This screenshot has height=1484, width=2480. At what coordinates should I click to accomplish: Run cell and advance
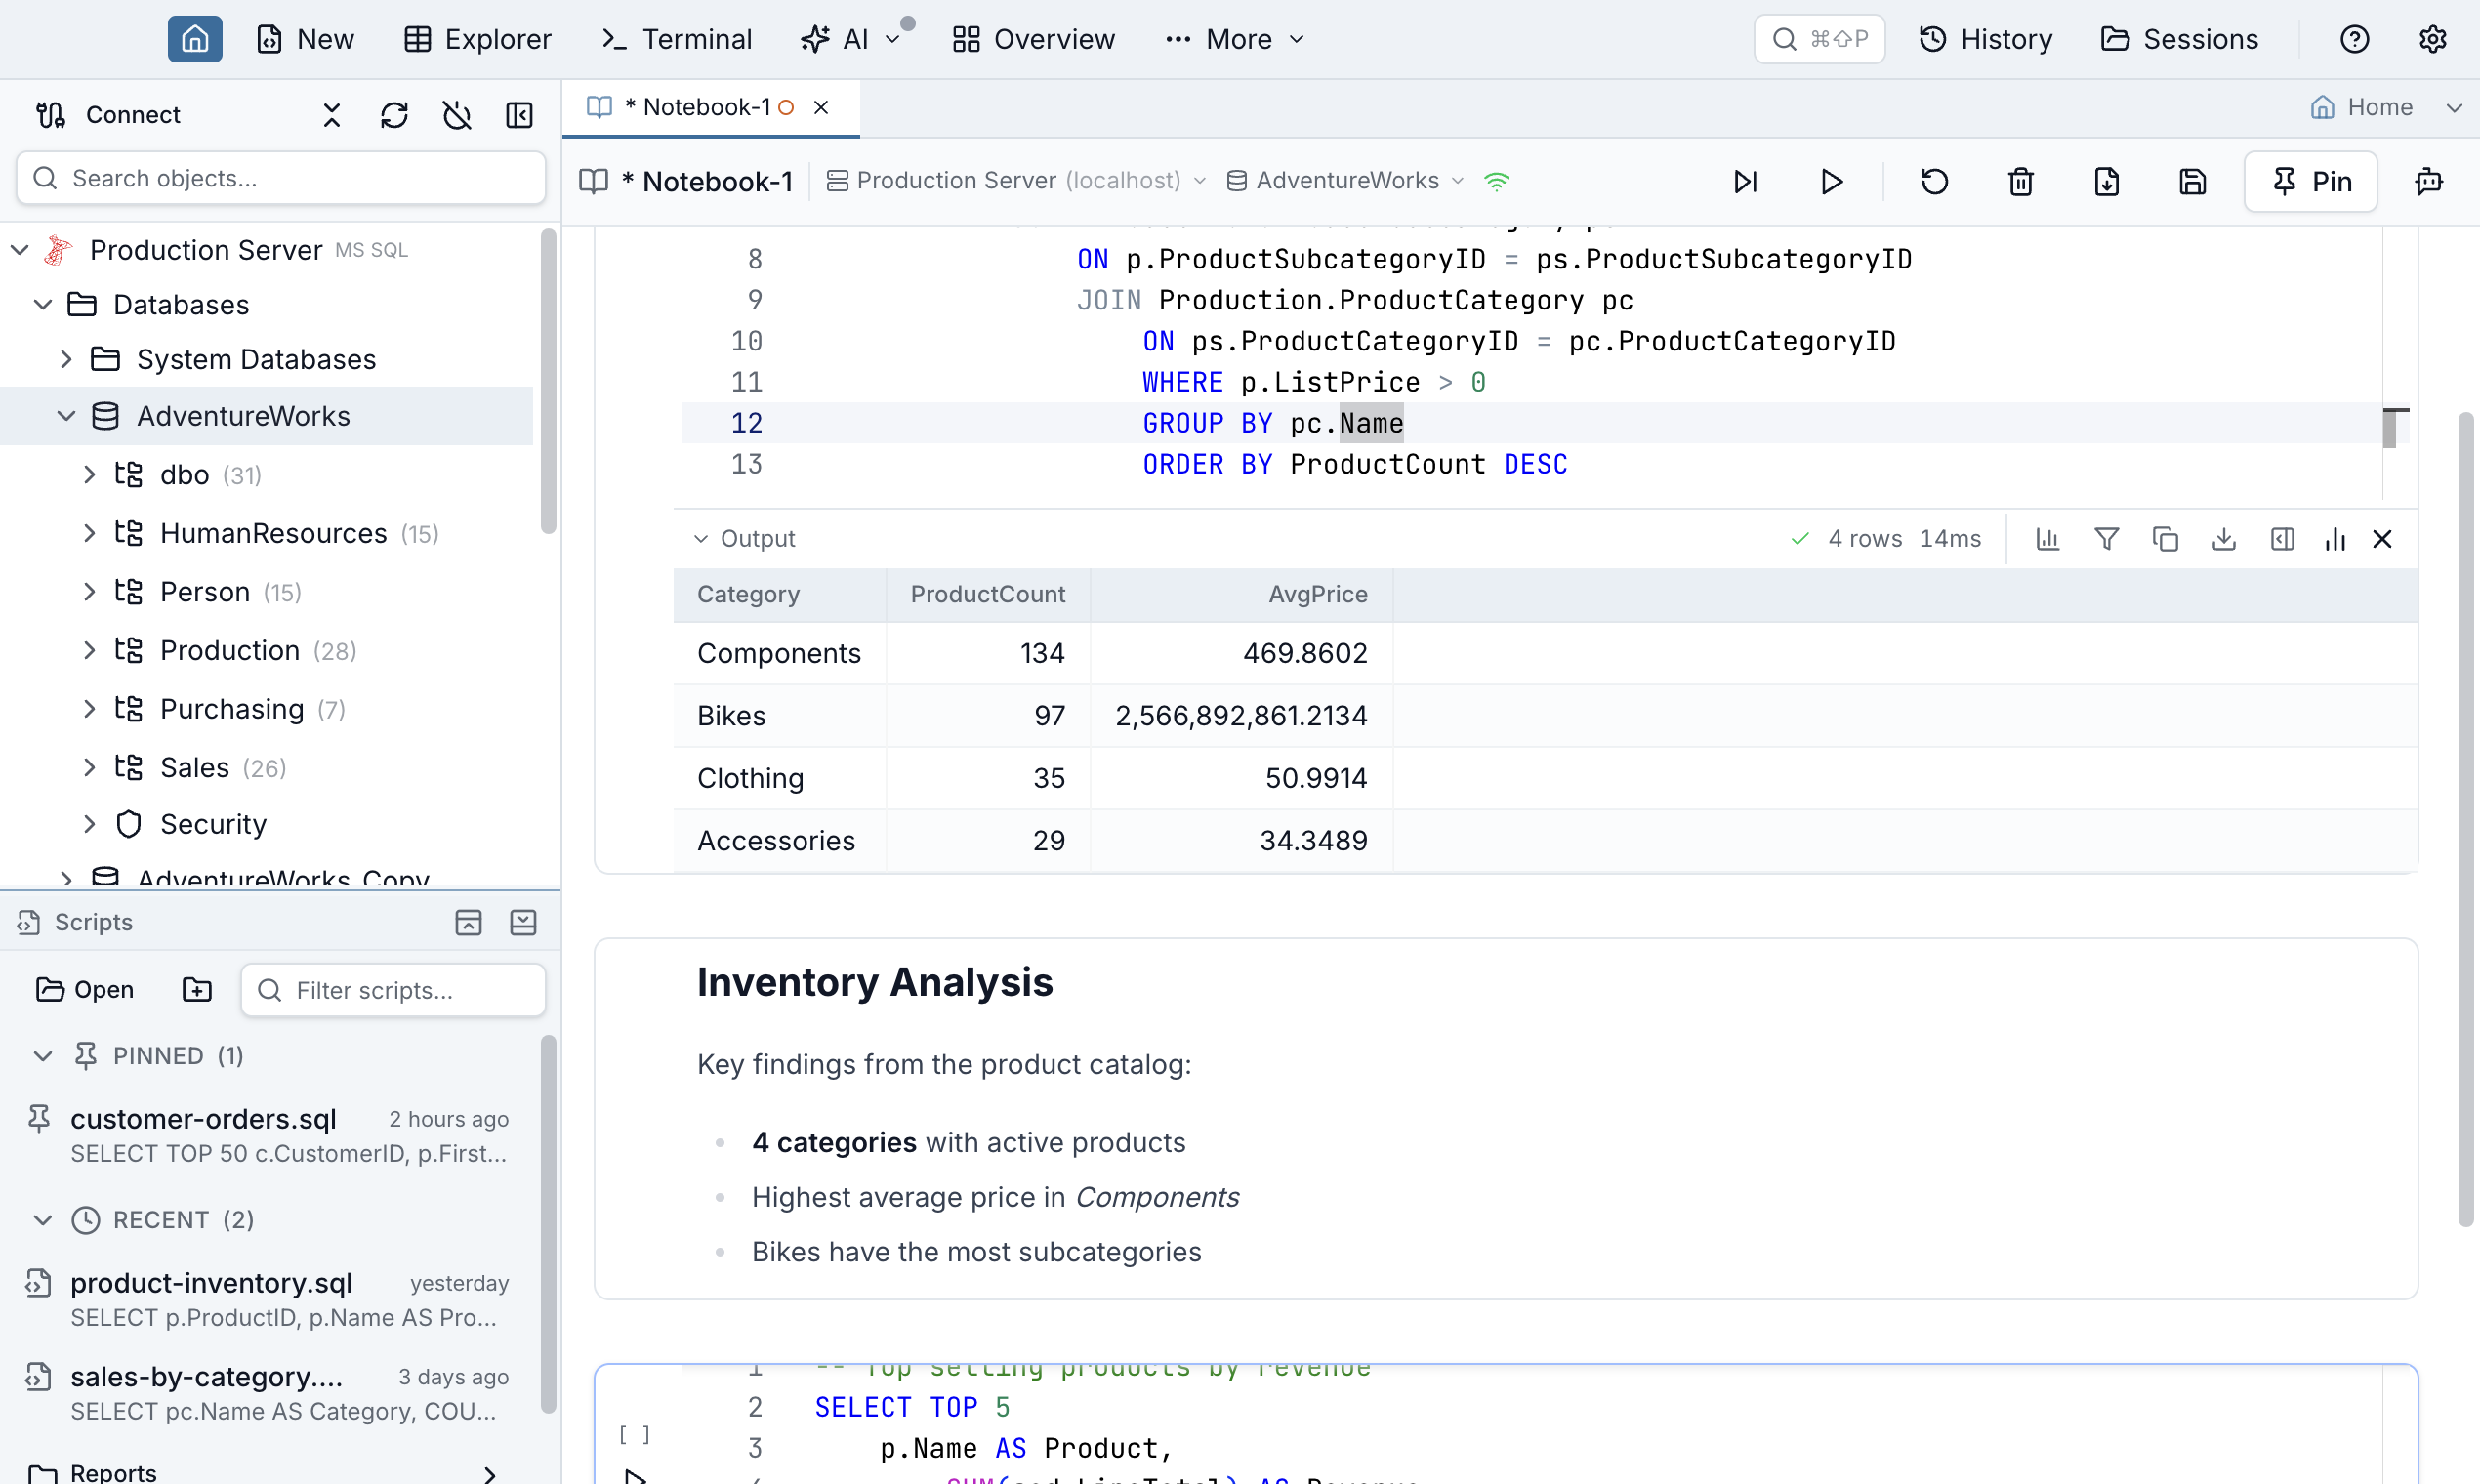1746,181
